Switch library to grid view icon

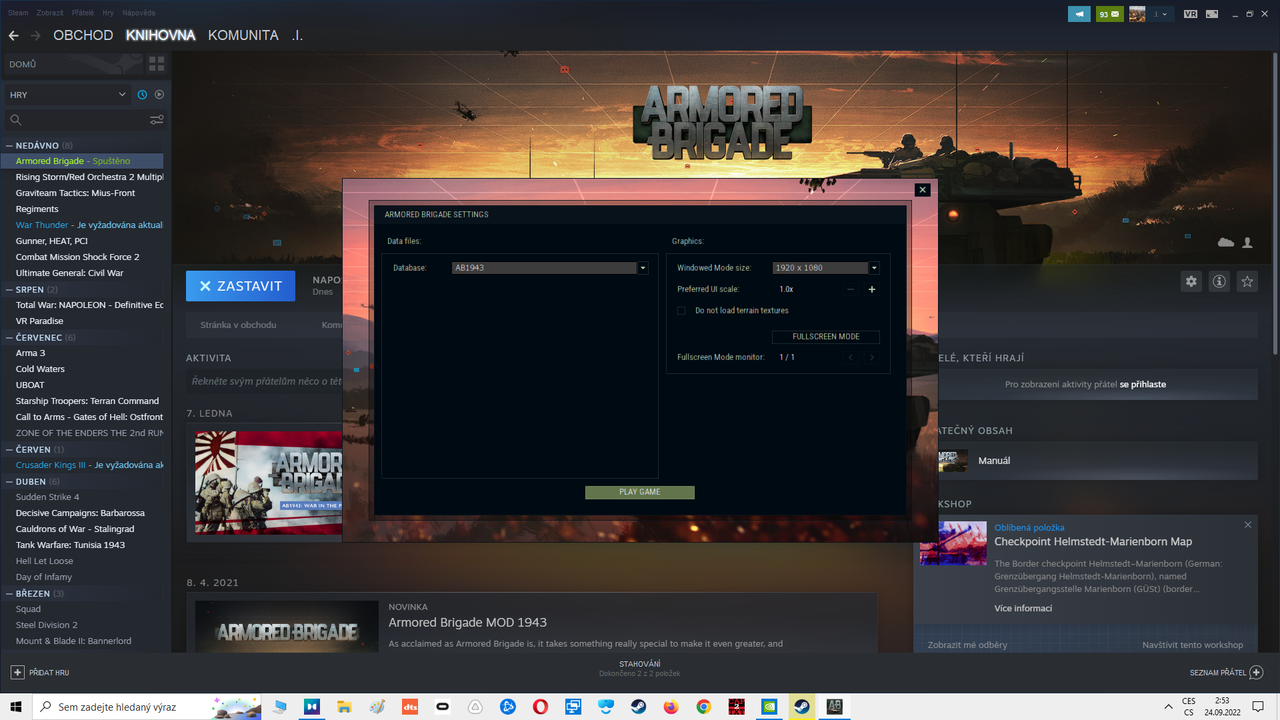[x=156, y=64]
